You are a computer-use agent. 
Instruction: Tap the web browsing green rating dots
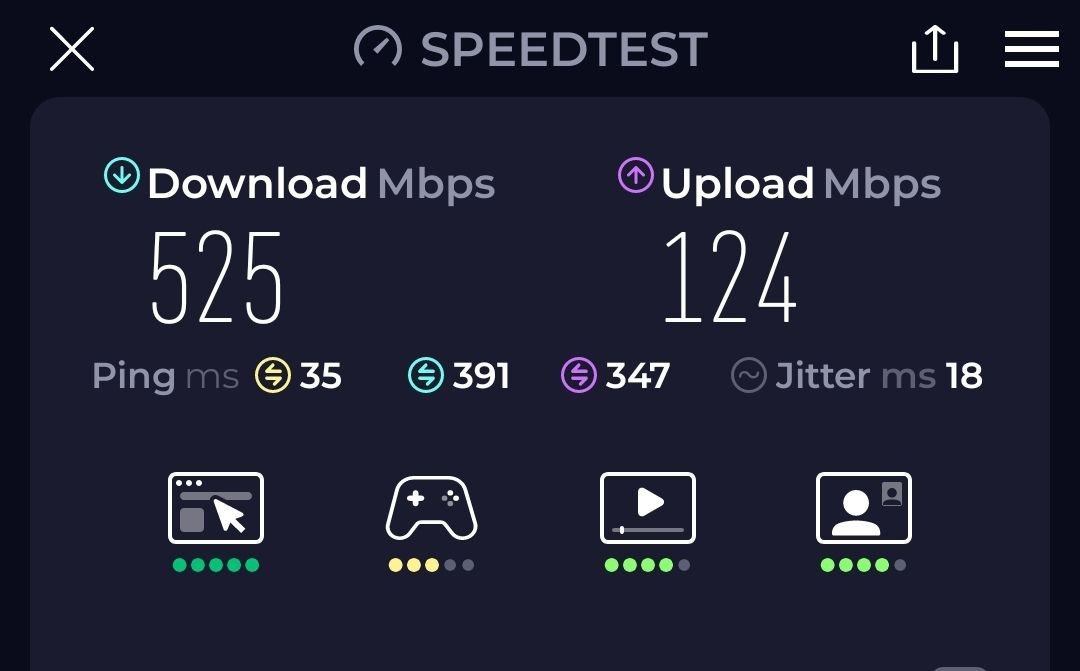216,565
